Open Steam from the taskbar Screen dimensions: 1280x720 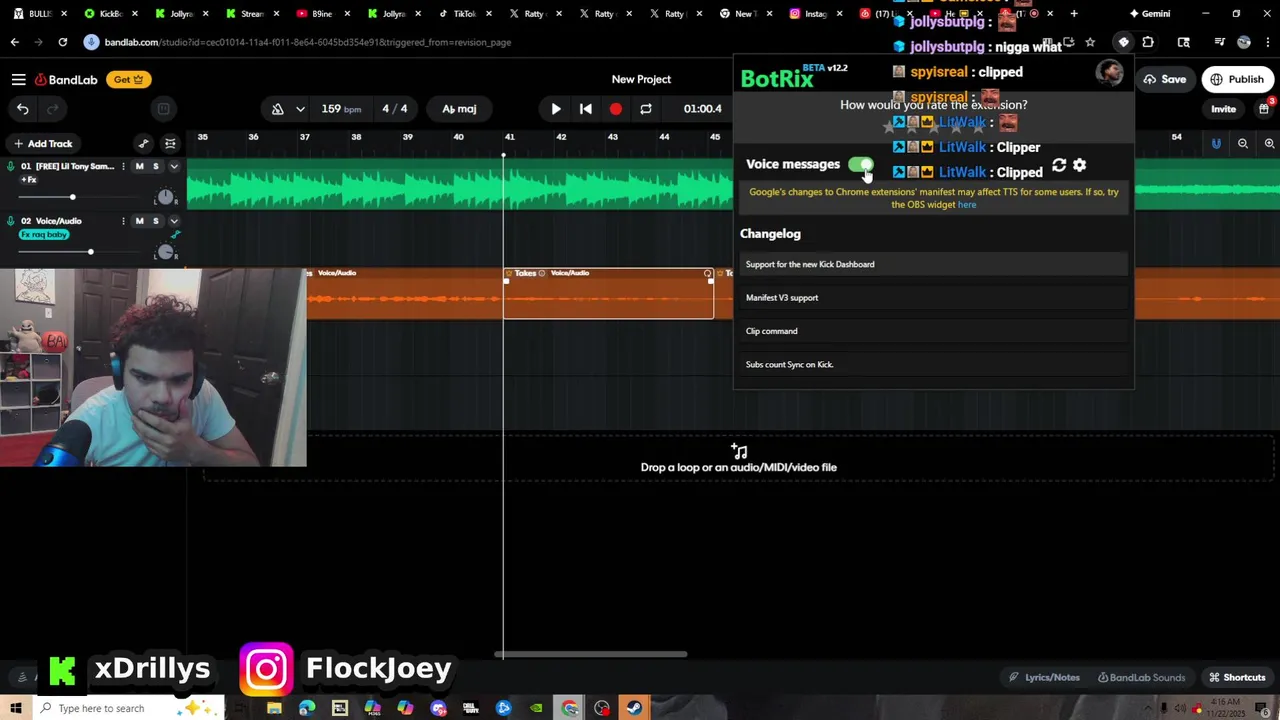click(634, 708)
